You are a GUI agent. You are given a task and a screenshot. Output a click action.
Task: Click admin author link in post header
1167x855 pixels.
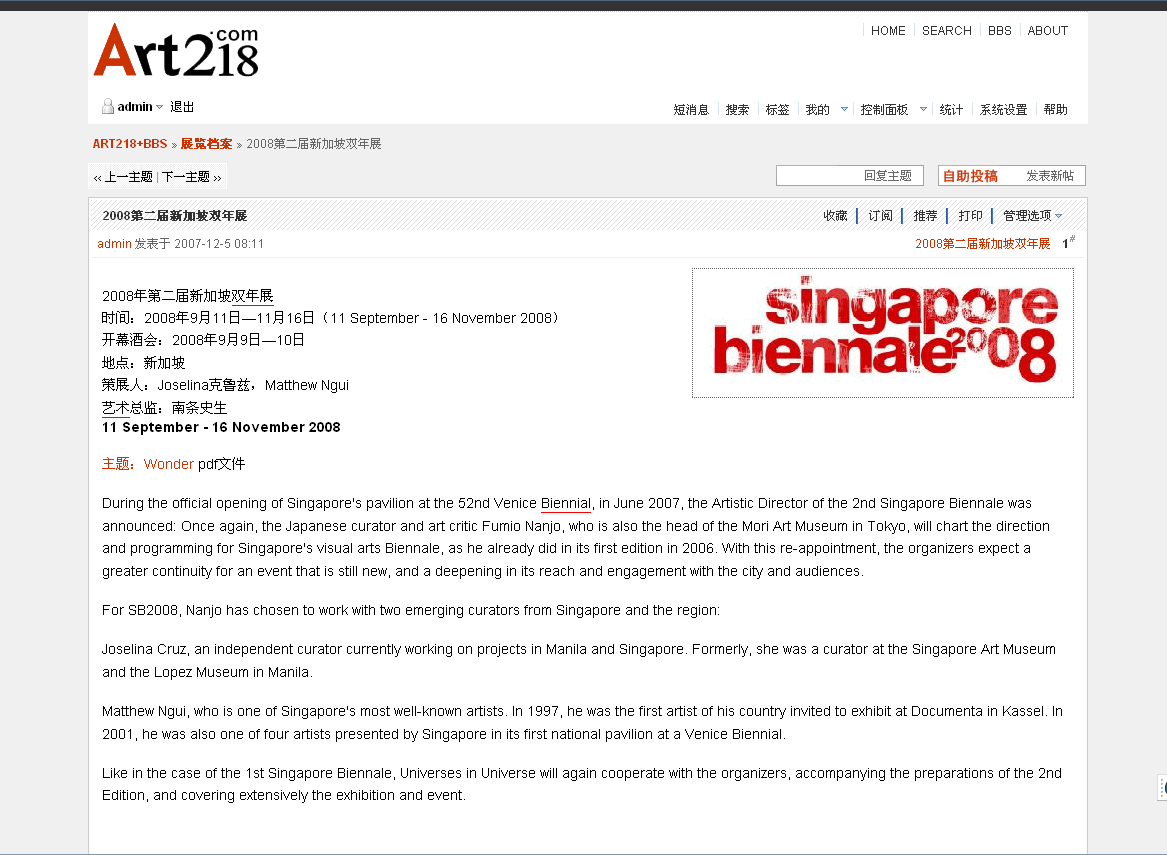point(114,243)
